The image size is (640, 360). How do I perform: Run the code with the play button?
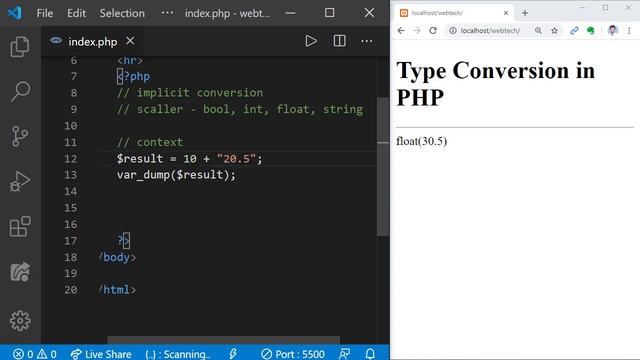(x=311, y=41)
